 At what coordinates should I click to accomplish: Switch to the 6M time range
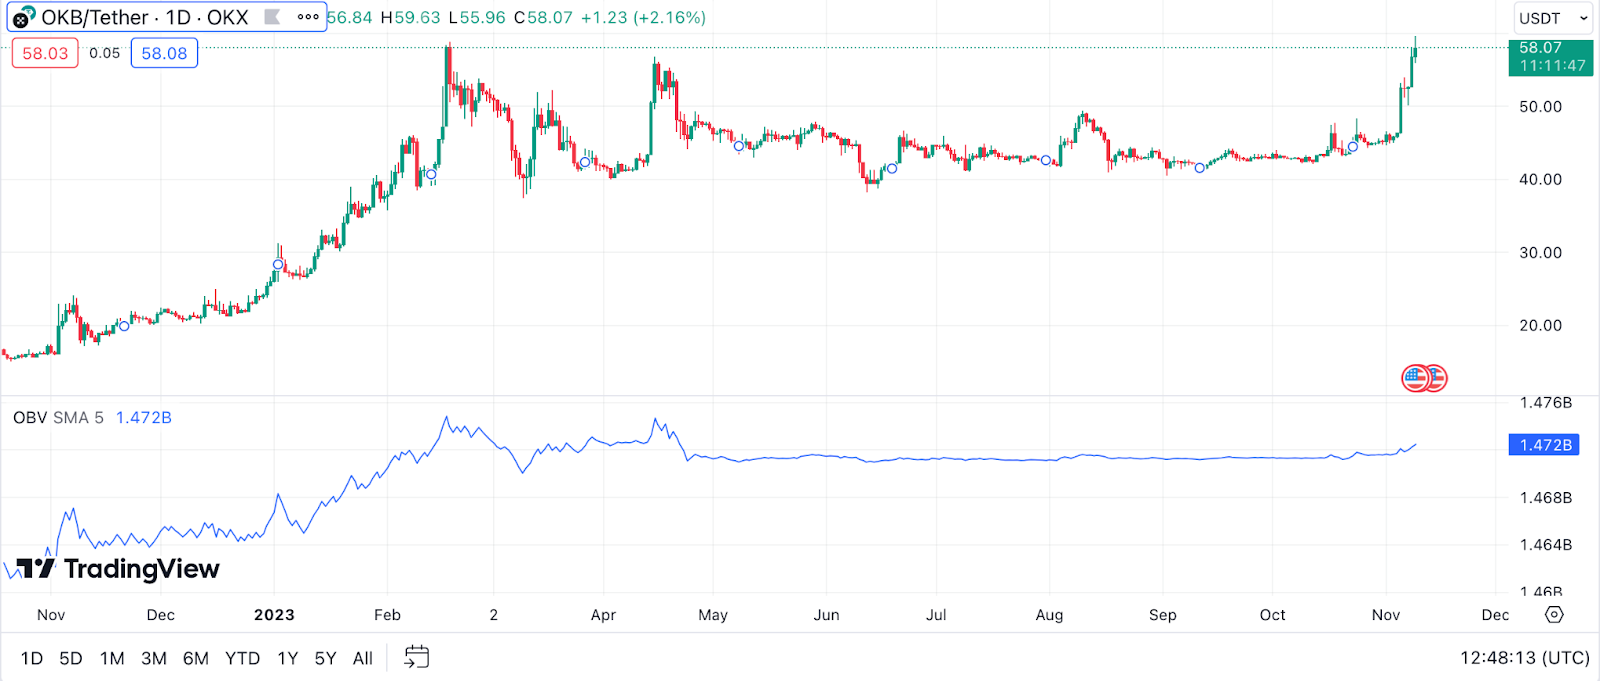196,658
